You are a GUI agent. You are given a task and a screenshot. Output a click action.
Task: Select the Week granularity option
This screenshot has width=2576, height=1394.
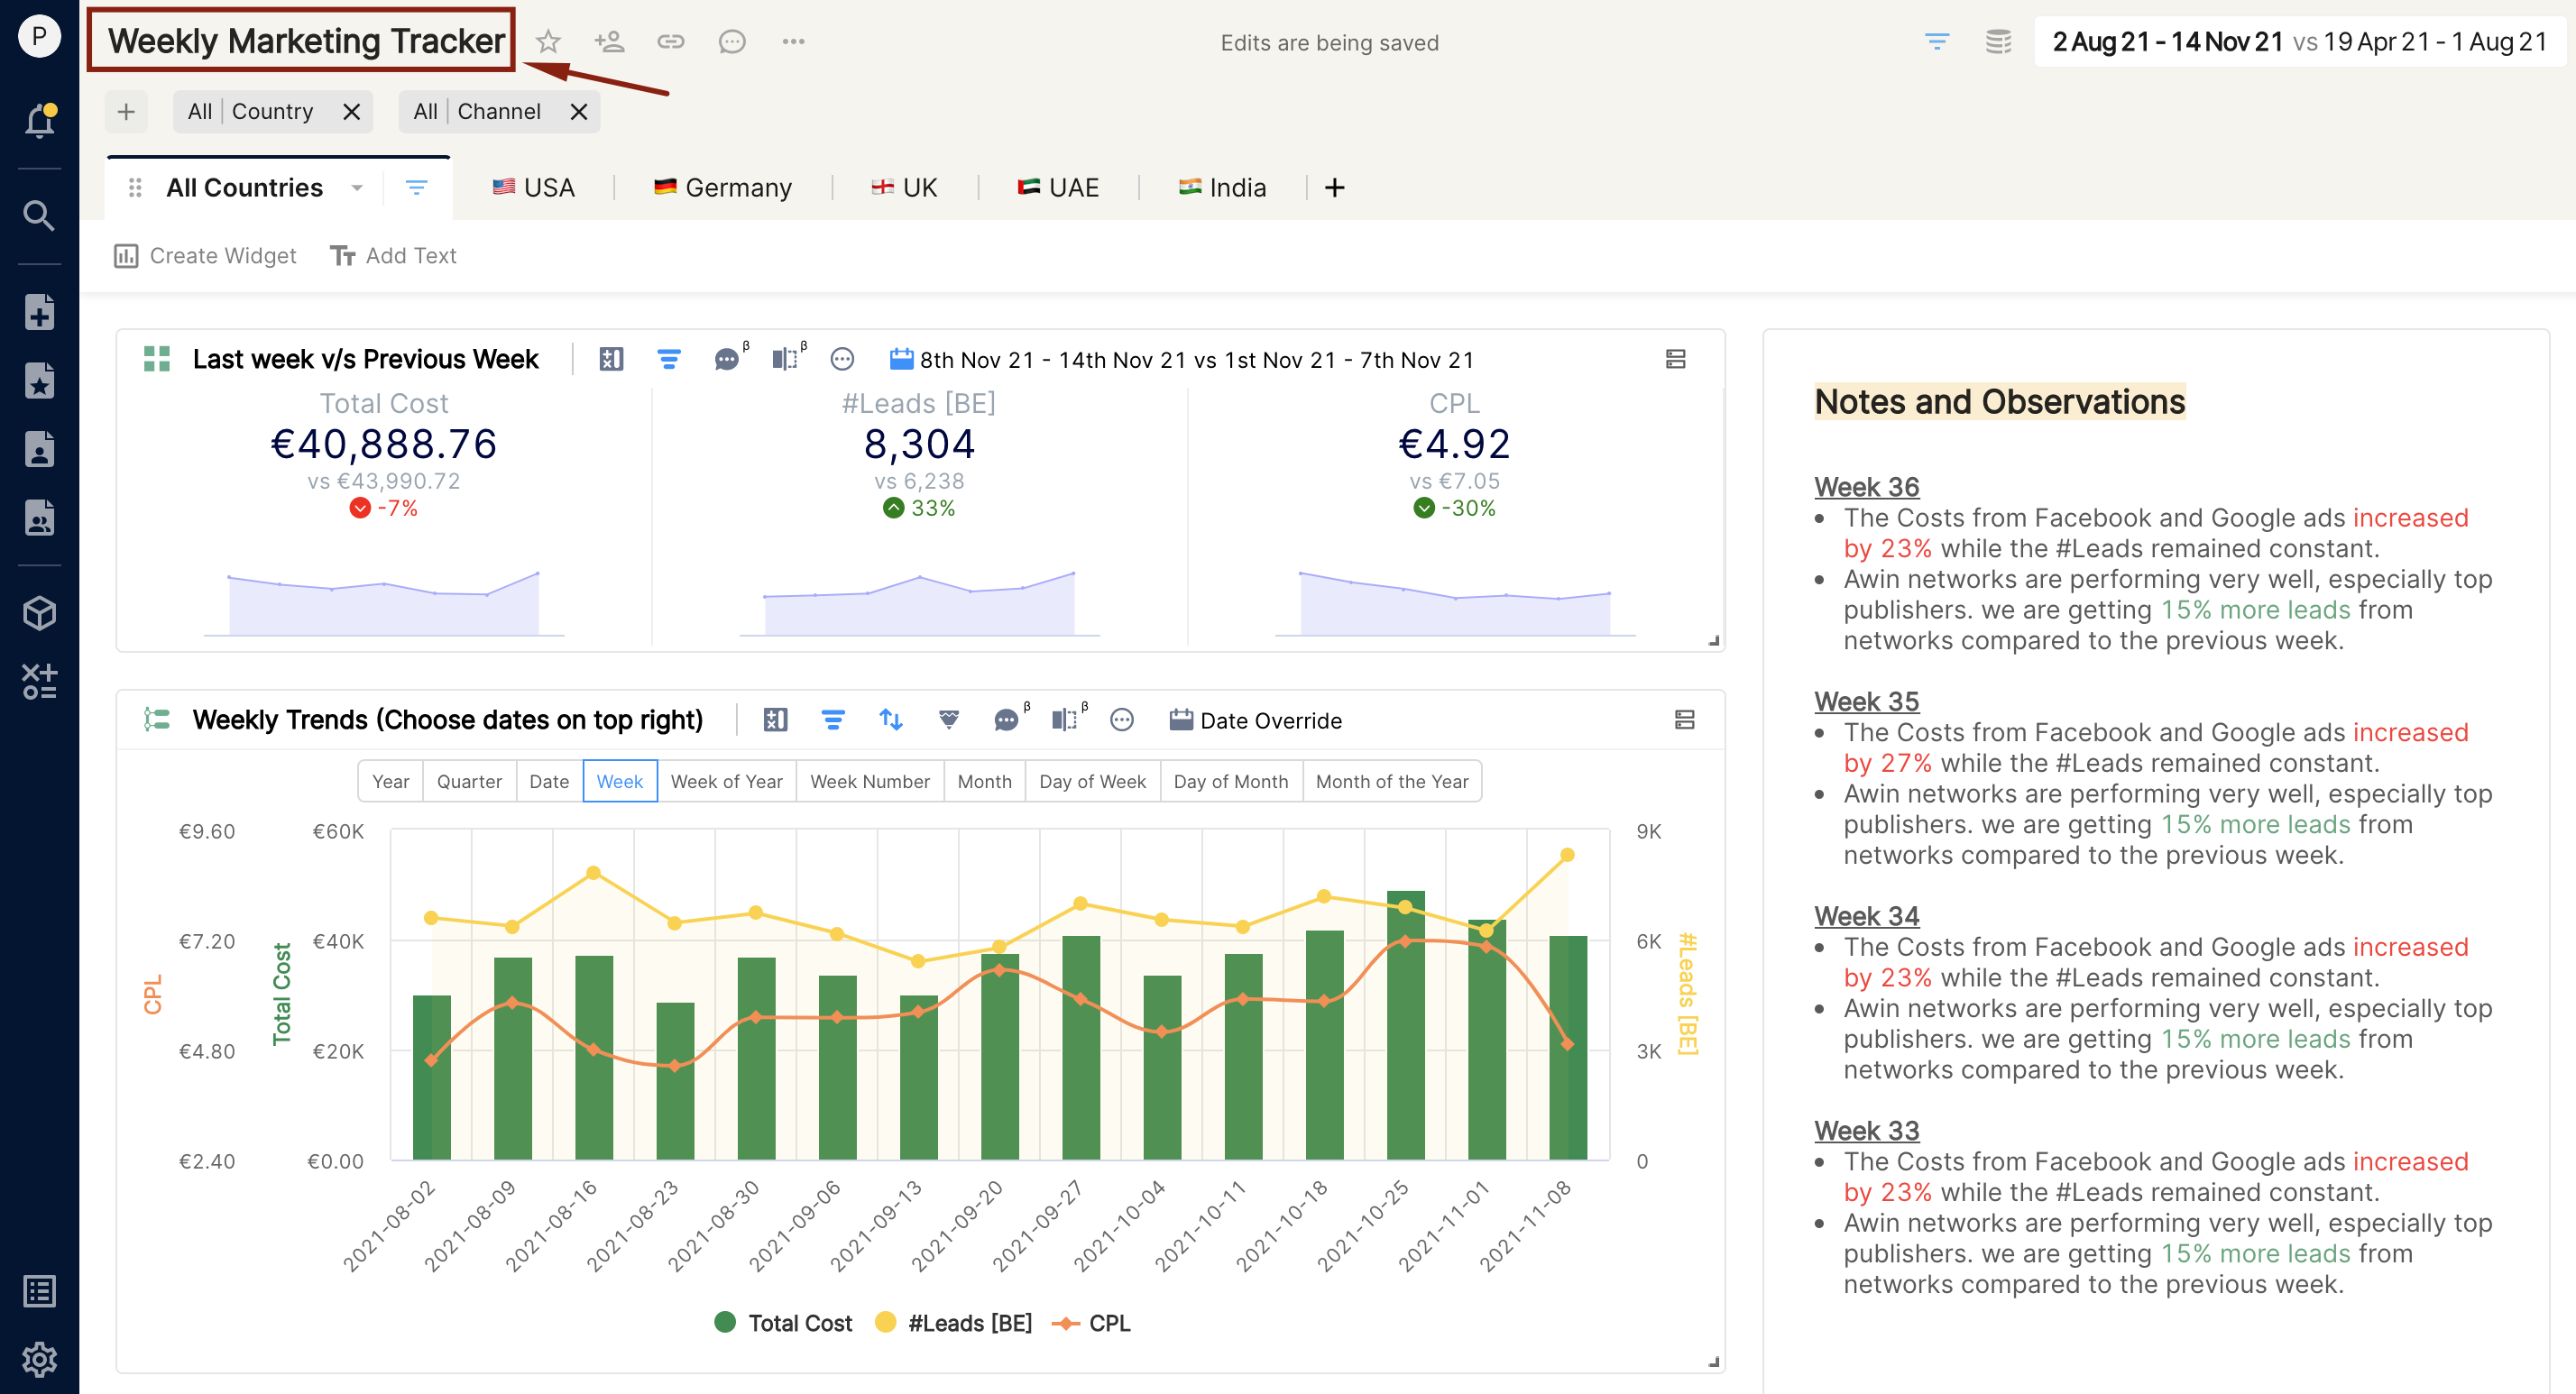point(619,781)
